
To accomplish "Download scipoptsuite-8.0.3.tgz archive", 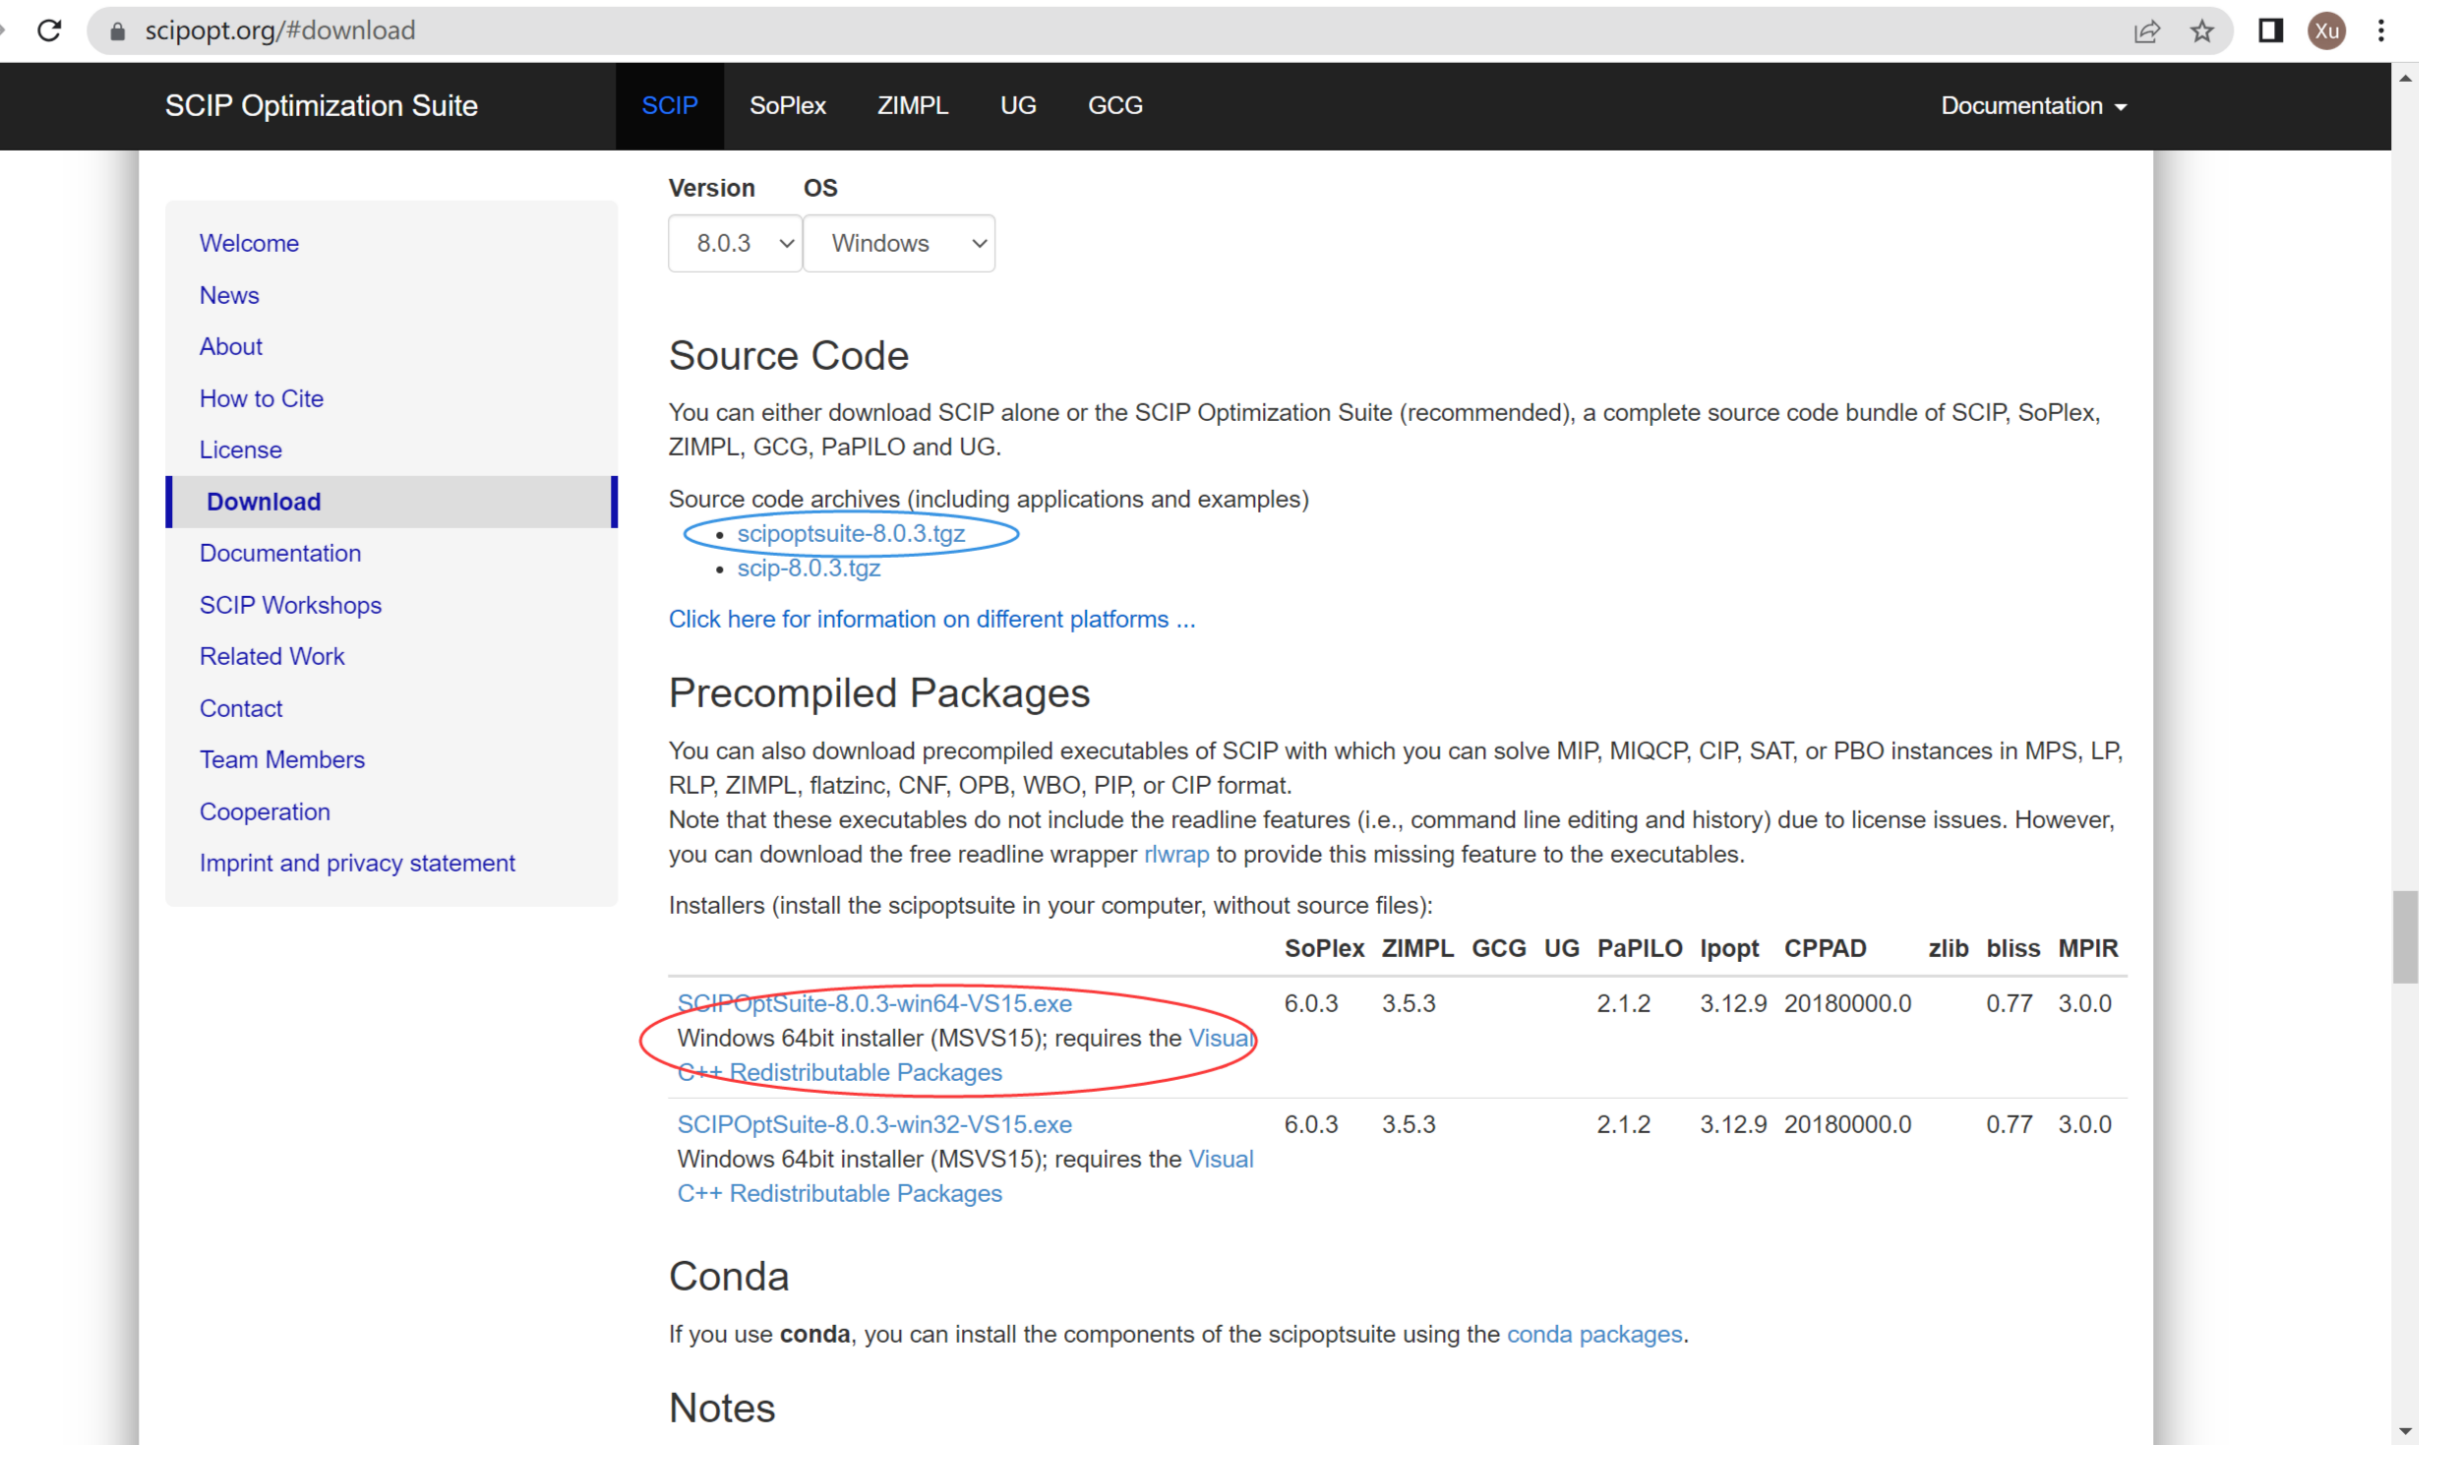I will tap(851, 534).
